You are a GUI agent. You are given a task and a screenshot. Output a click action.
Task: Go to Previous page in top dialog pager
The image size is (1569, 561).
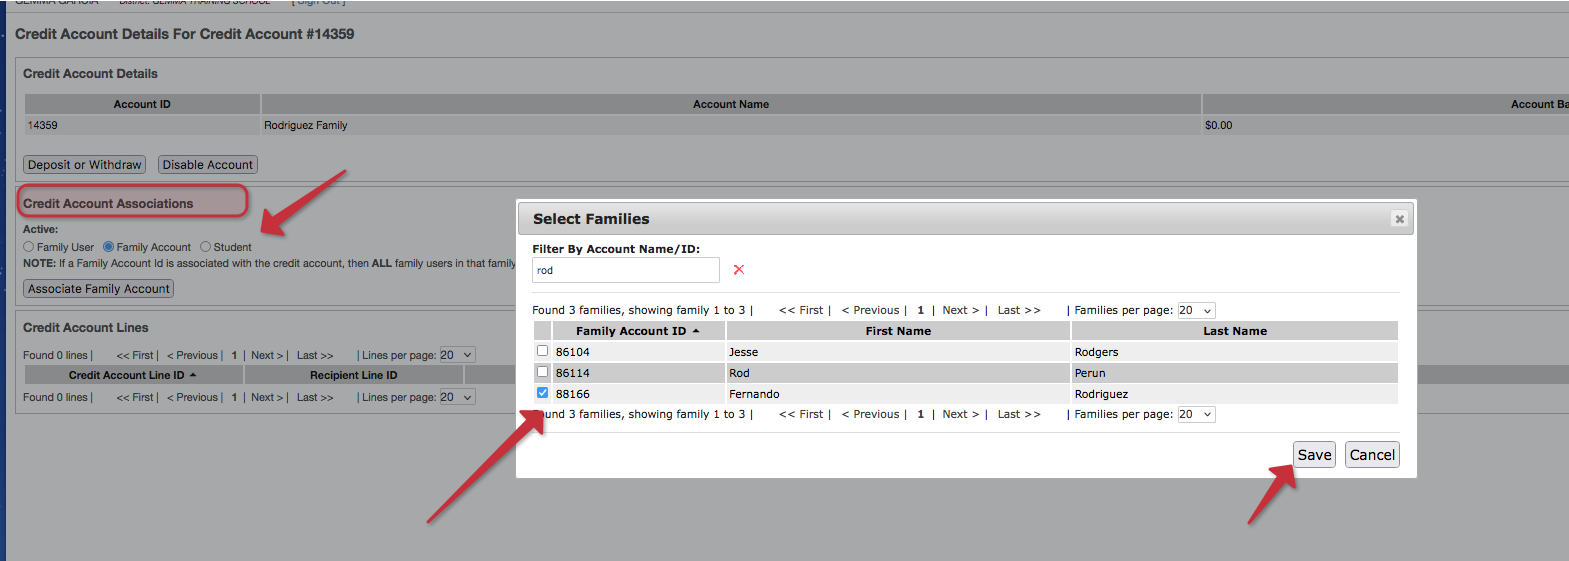tap(871, 310)
